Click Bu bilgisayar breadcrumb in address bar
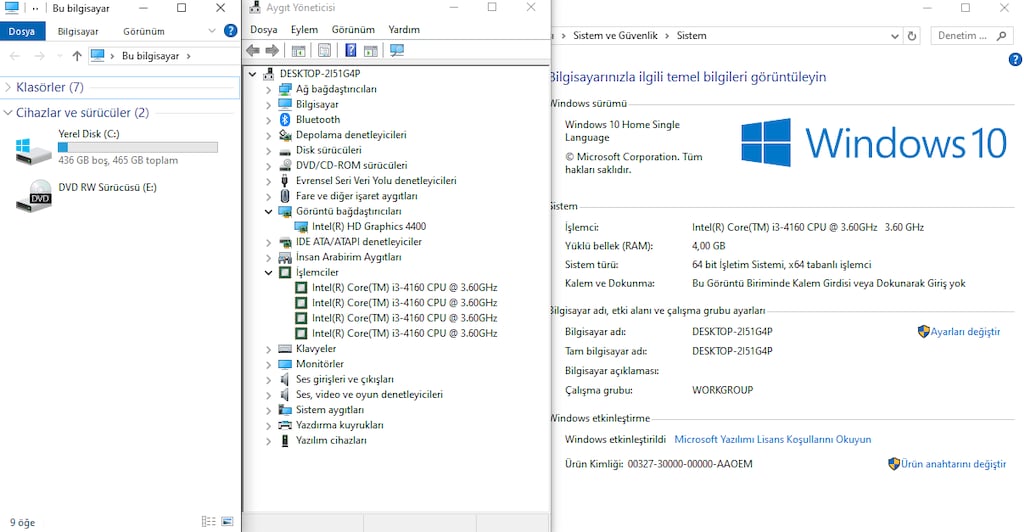 (x=150, y=56)
